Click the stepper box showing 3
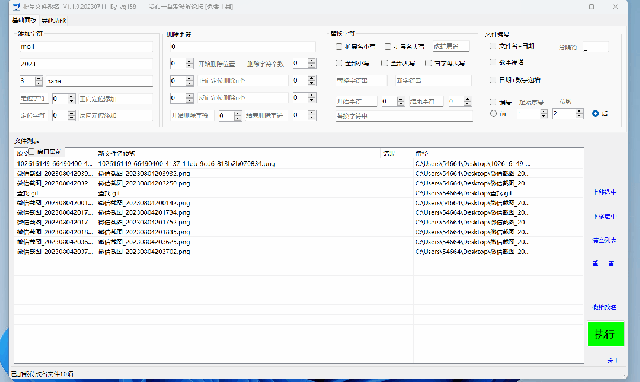 (31, 81)
